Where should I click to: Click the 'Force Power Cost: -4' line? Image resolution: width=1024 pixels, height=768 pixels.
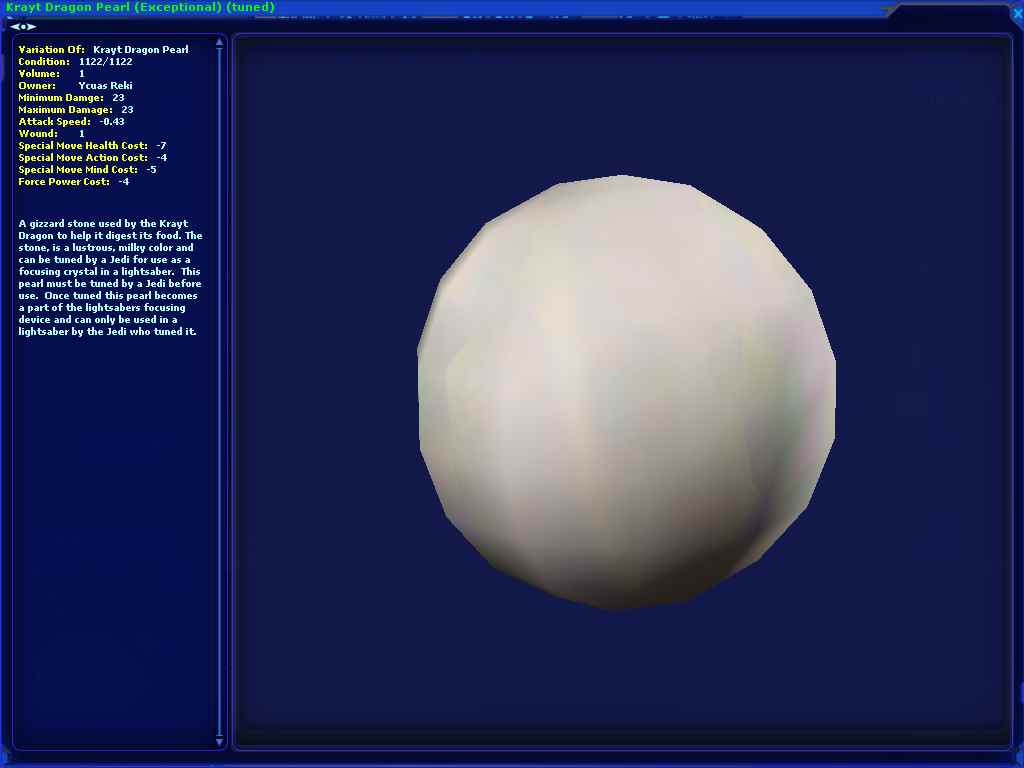tap(74, 182)
